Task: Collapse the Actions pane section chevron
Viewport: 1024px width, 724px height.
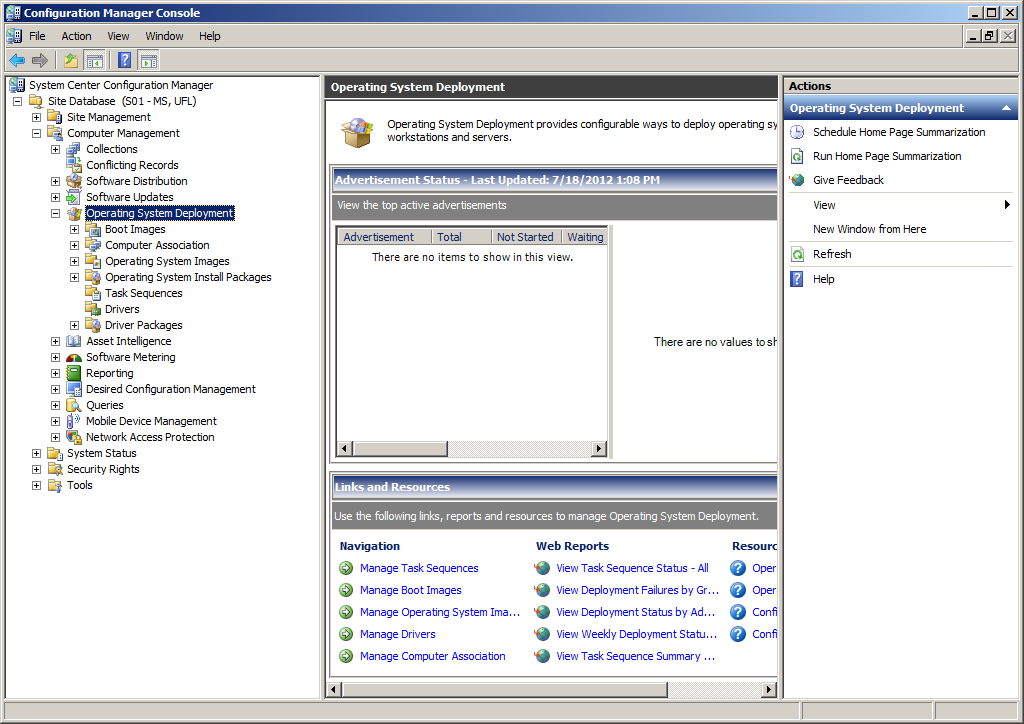Action: tap(1006, 108)
